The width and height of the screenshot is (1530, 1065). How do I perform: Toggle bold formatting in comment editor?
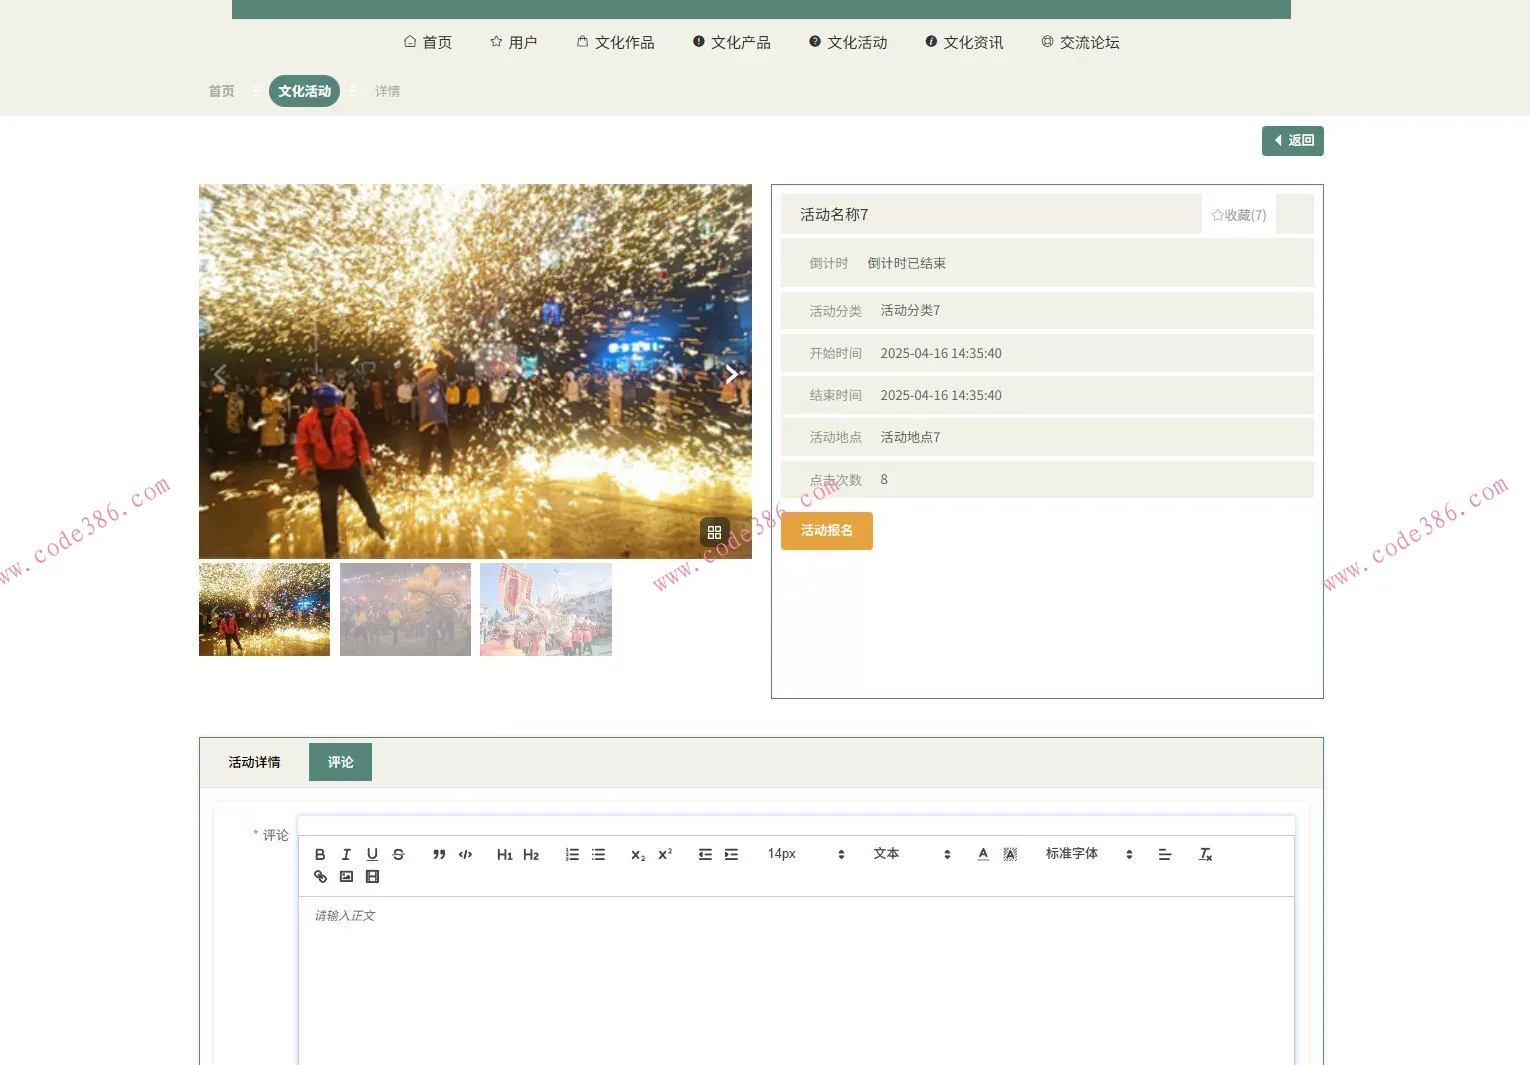tap(320, 855)
